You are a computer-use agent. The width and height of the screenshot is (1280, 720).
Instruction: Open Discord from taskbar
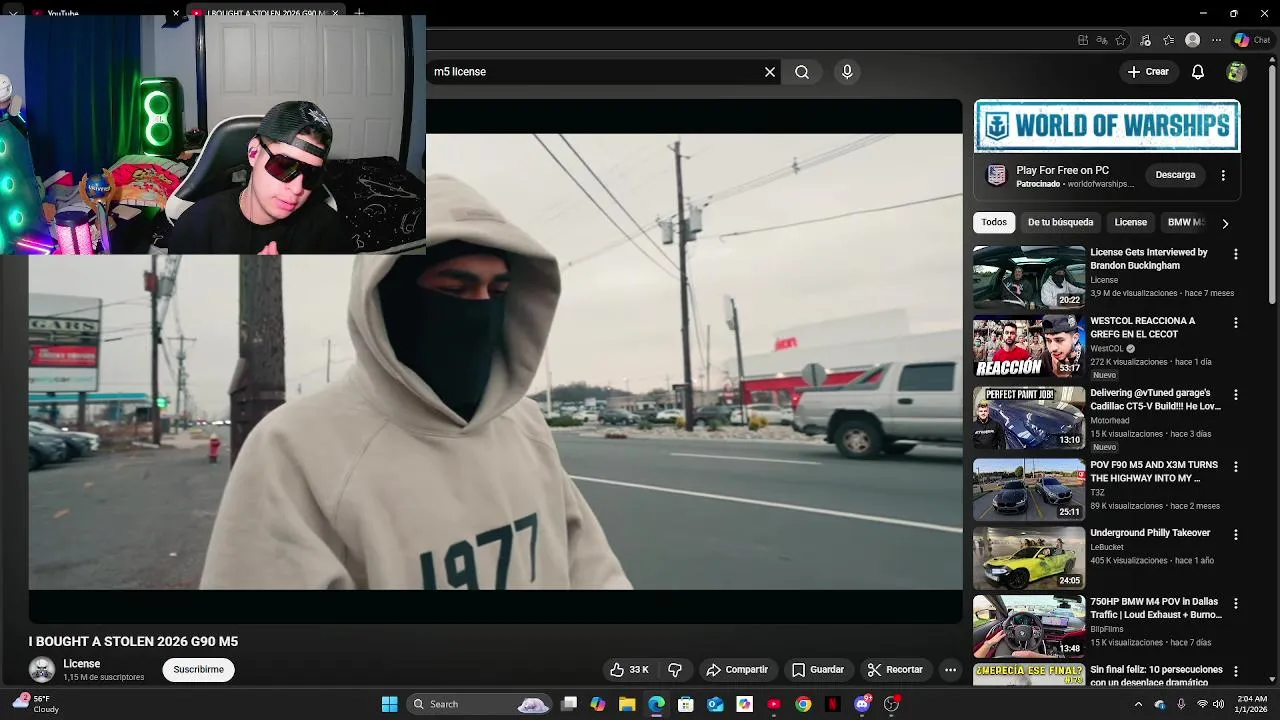point(862,704)
